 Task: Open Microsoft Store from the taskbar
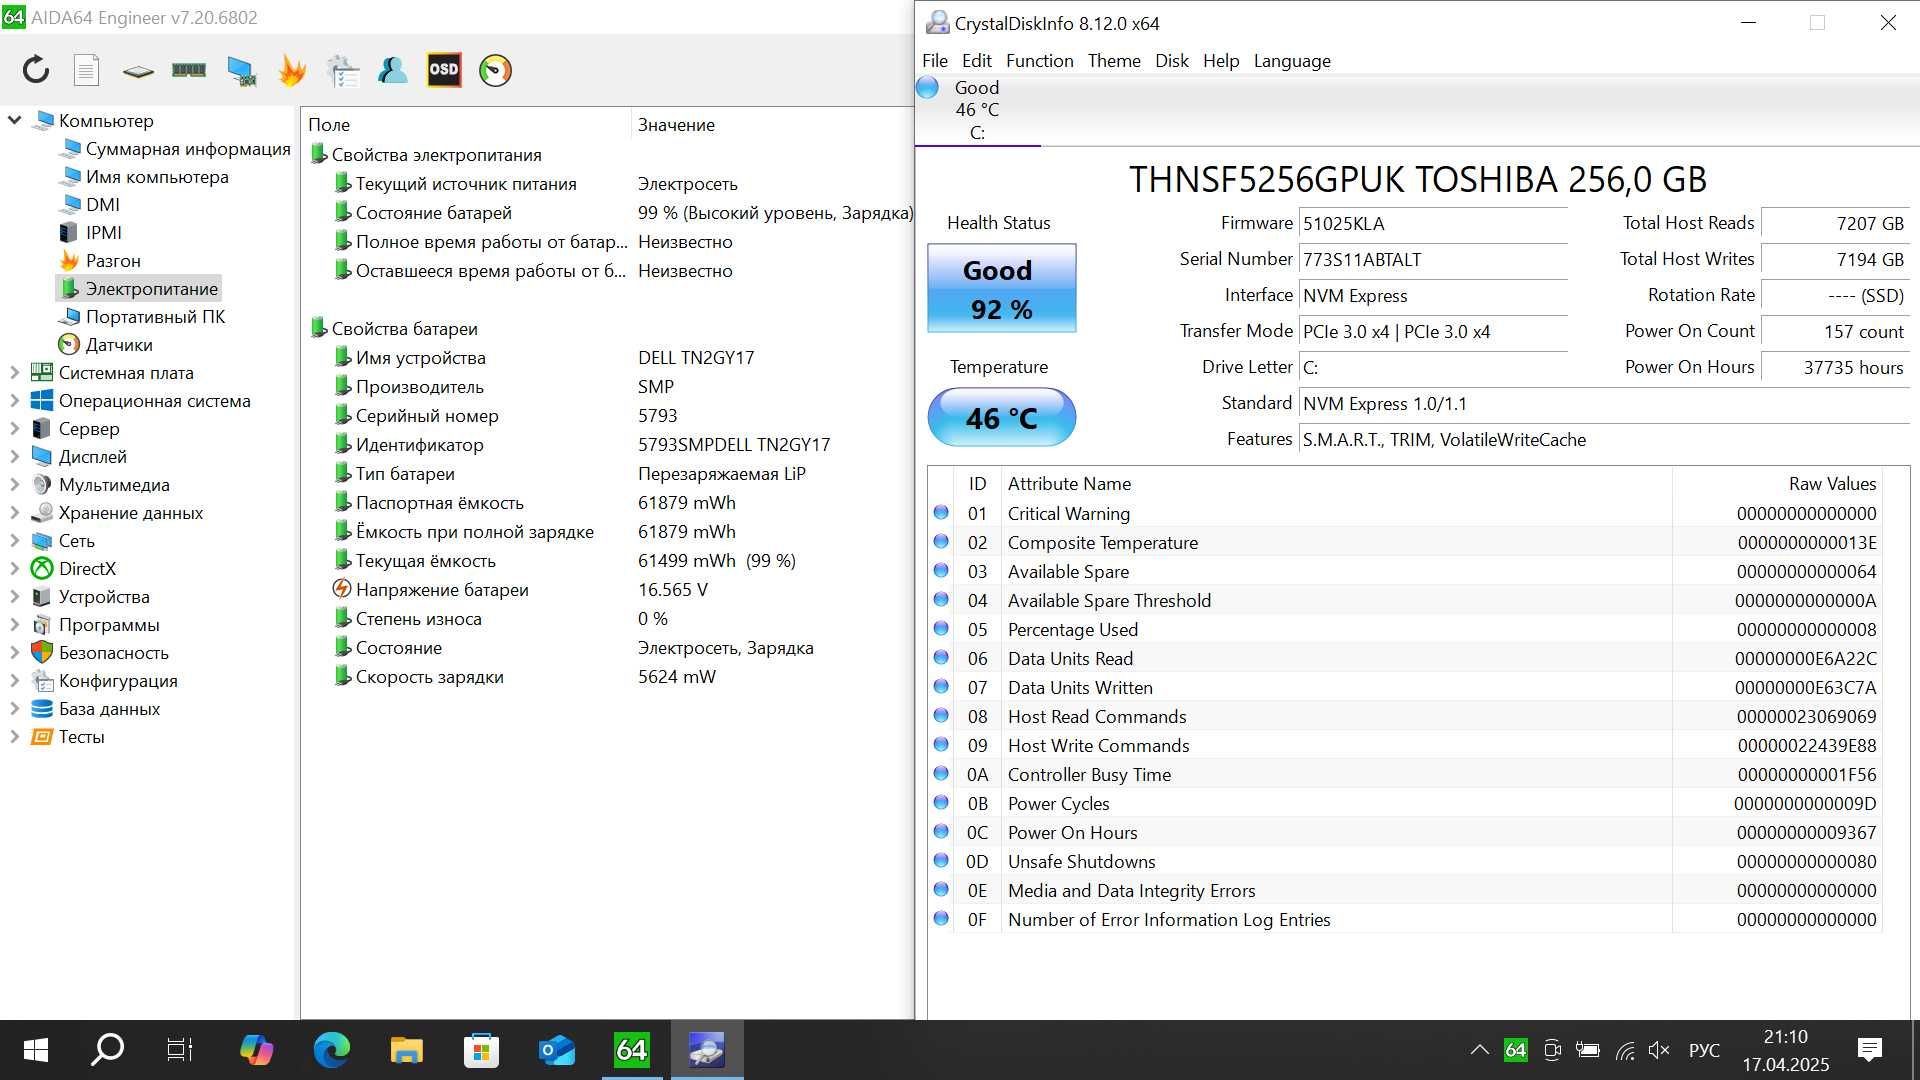coord(481,1050)
